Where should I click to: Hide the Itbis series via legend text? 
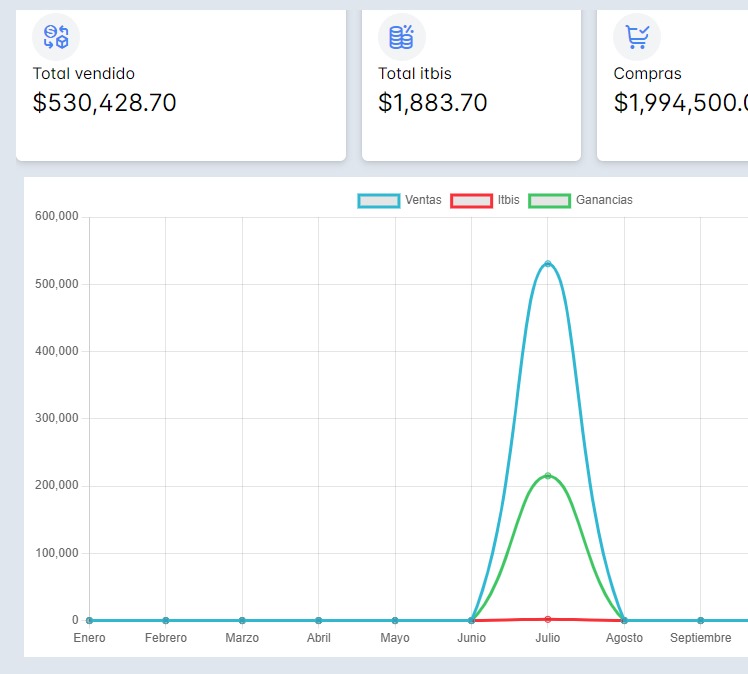(x=508, y=200)
